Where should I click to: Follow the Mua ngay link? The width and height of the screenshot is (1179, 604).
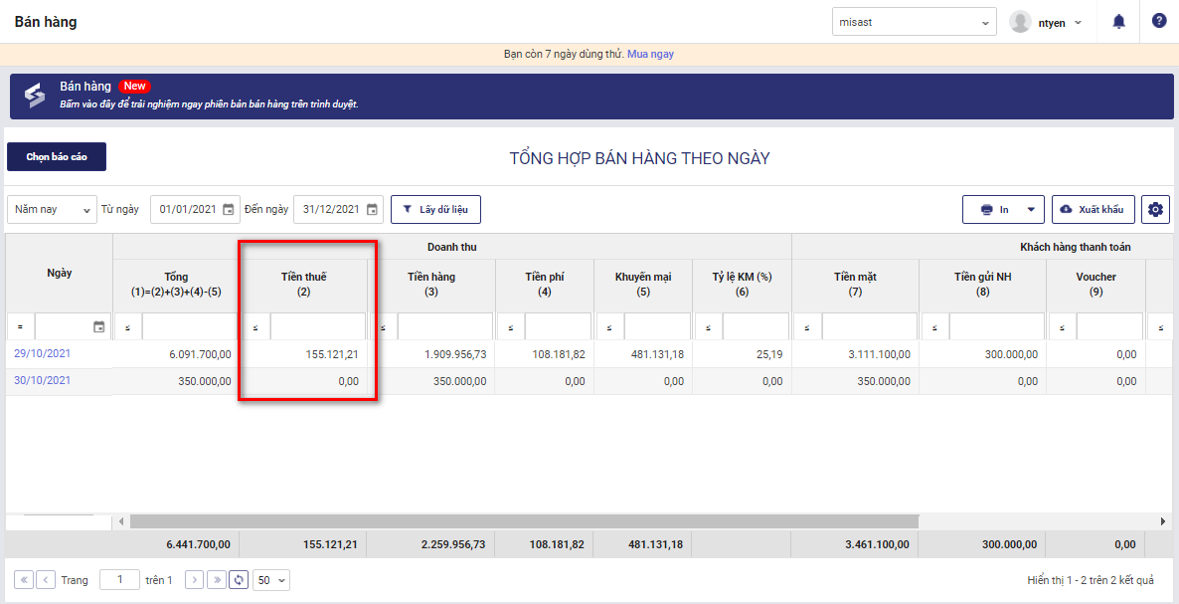pyautogui.click(x=650, y=54)
